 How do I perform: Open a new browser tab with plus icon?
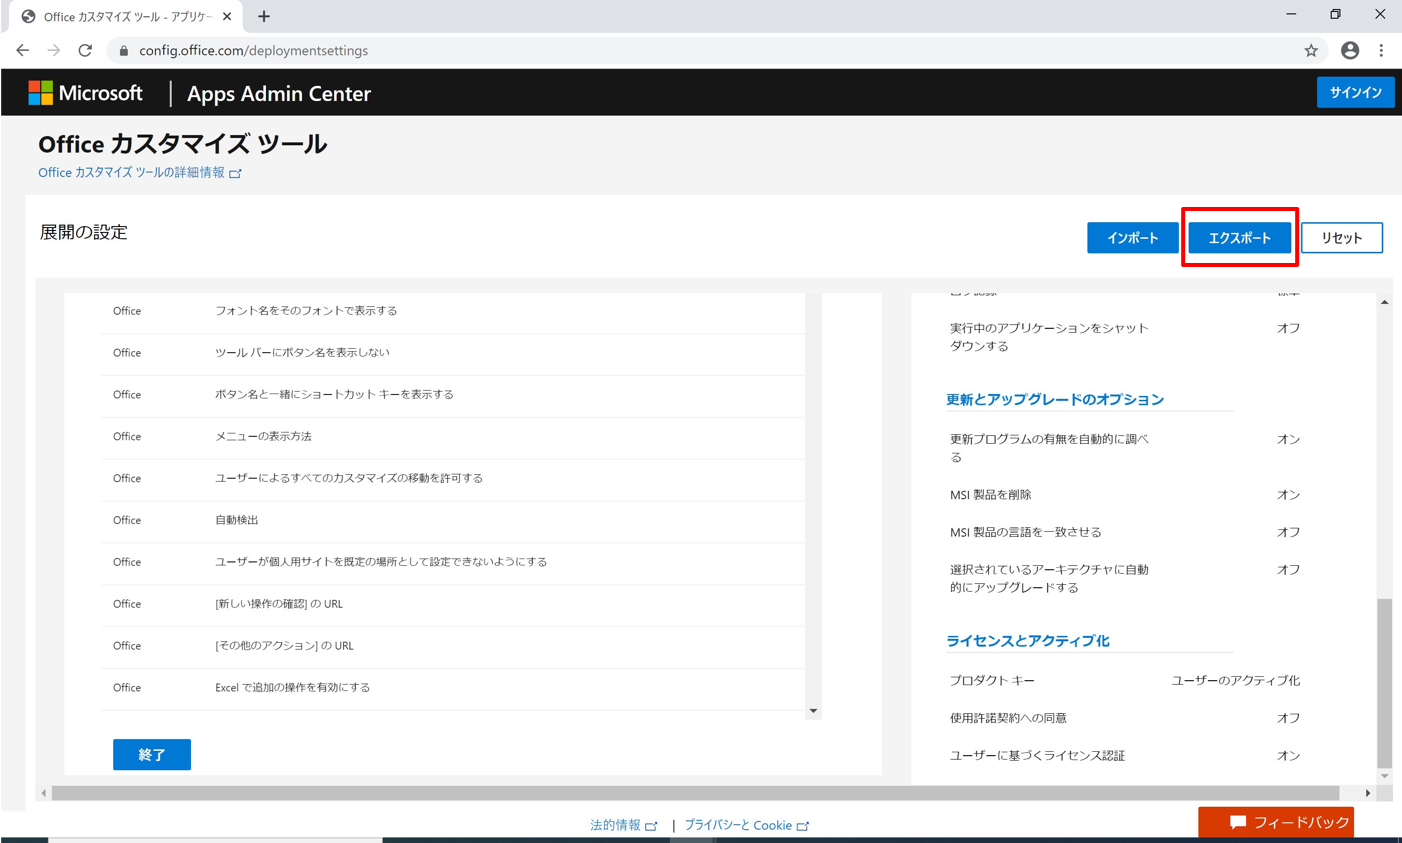pos(264,16)
